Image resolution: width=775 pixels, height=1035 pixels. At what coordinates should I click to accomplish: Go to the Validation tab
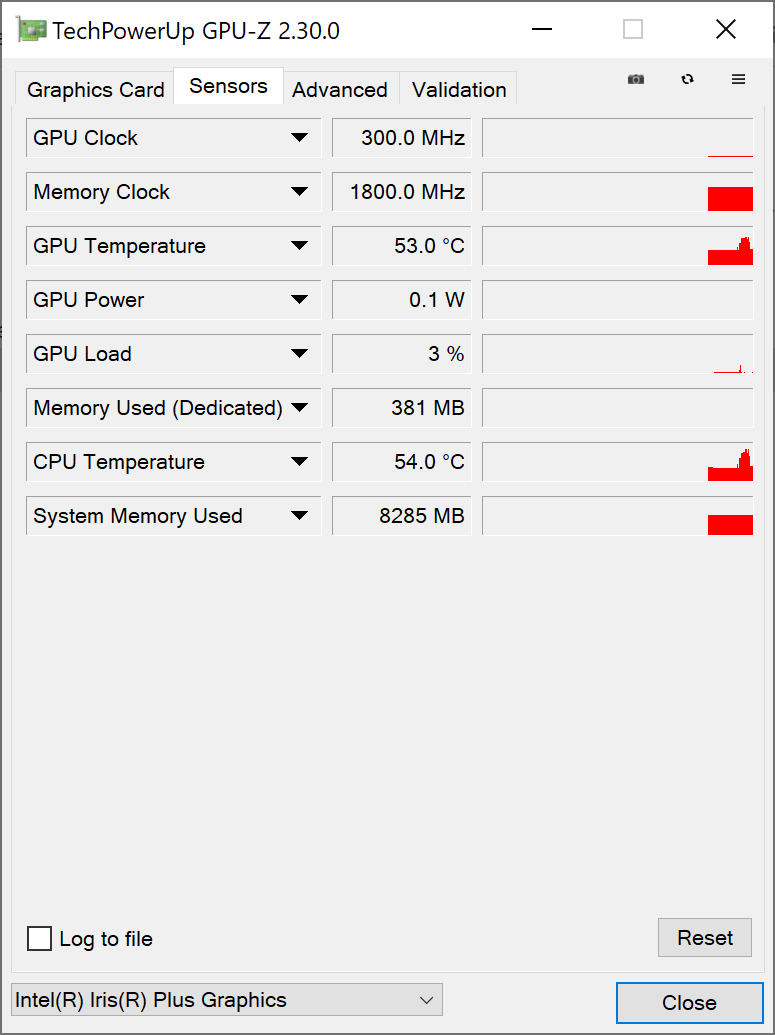459,90
